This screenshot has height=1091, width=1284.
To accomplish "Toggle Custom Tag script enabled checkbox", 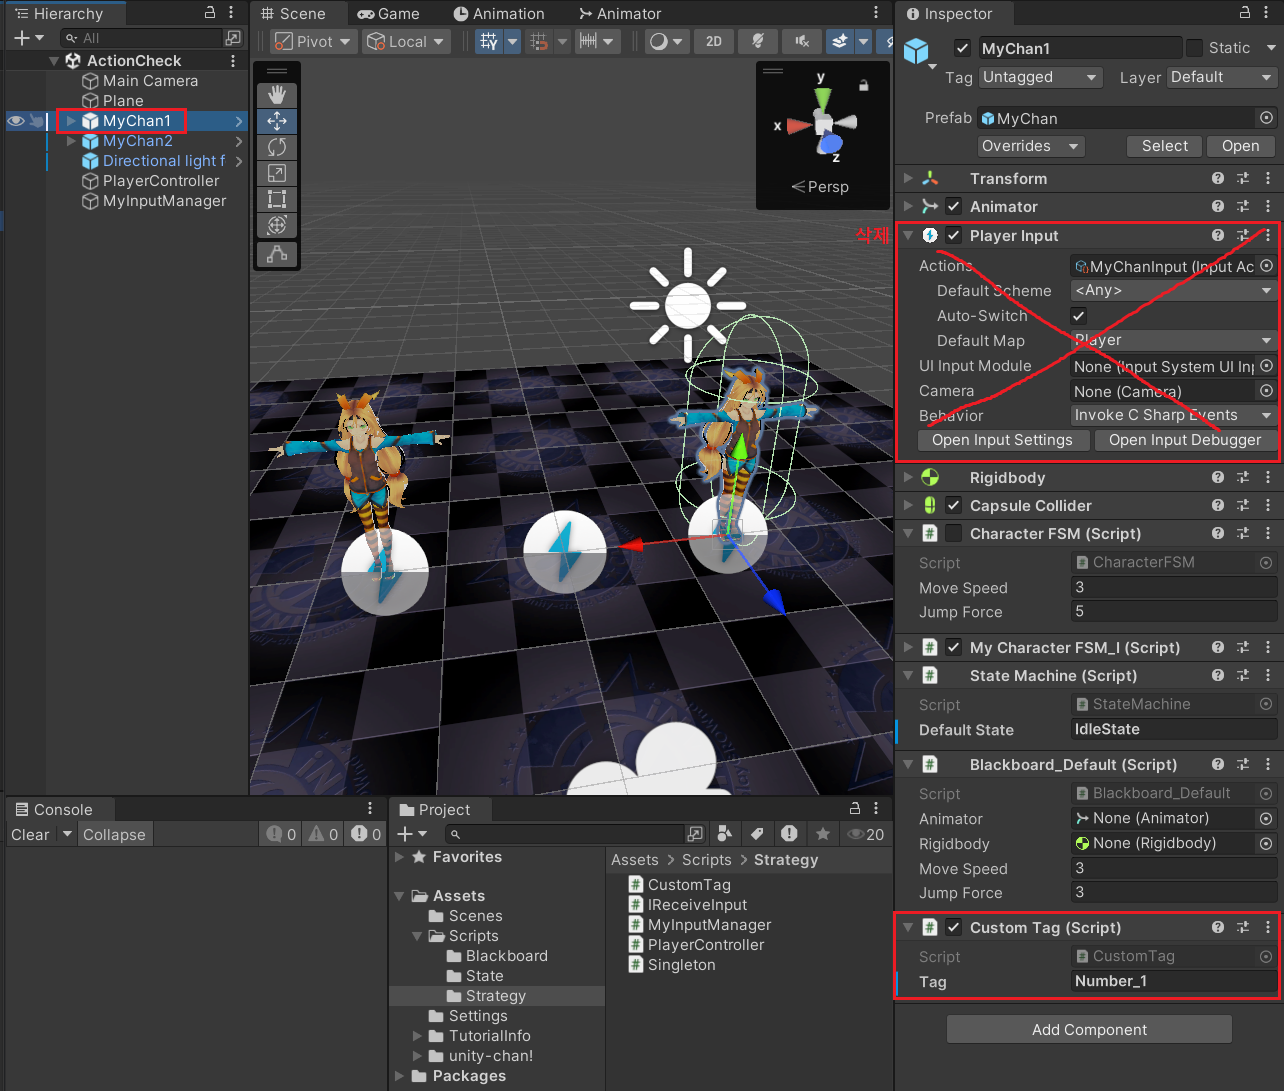I will click(x=953, y=927).
